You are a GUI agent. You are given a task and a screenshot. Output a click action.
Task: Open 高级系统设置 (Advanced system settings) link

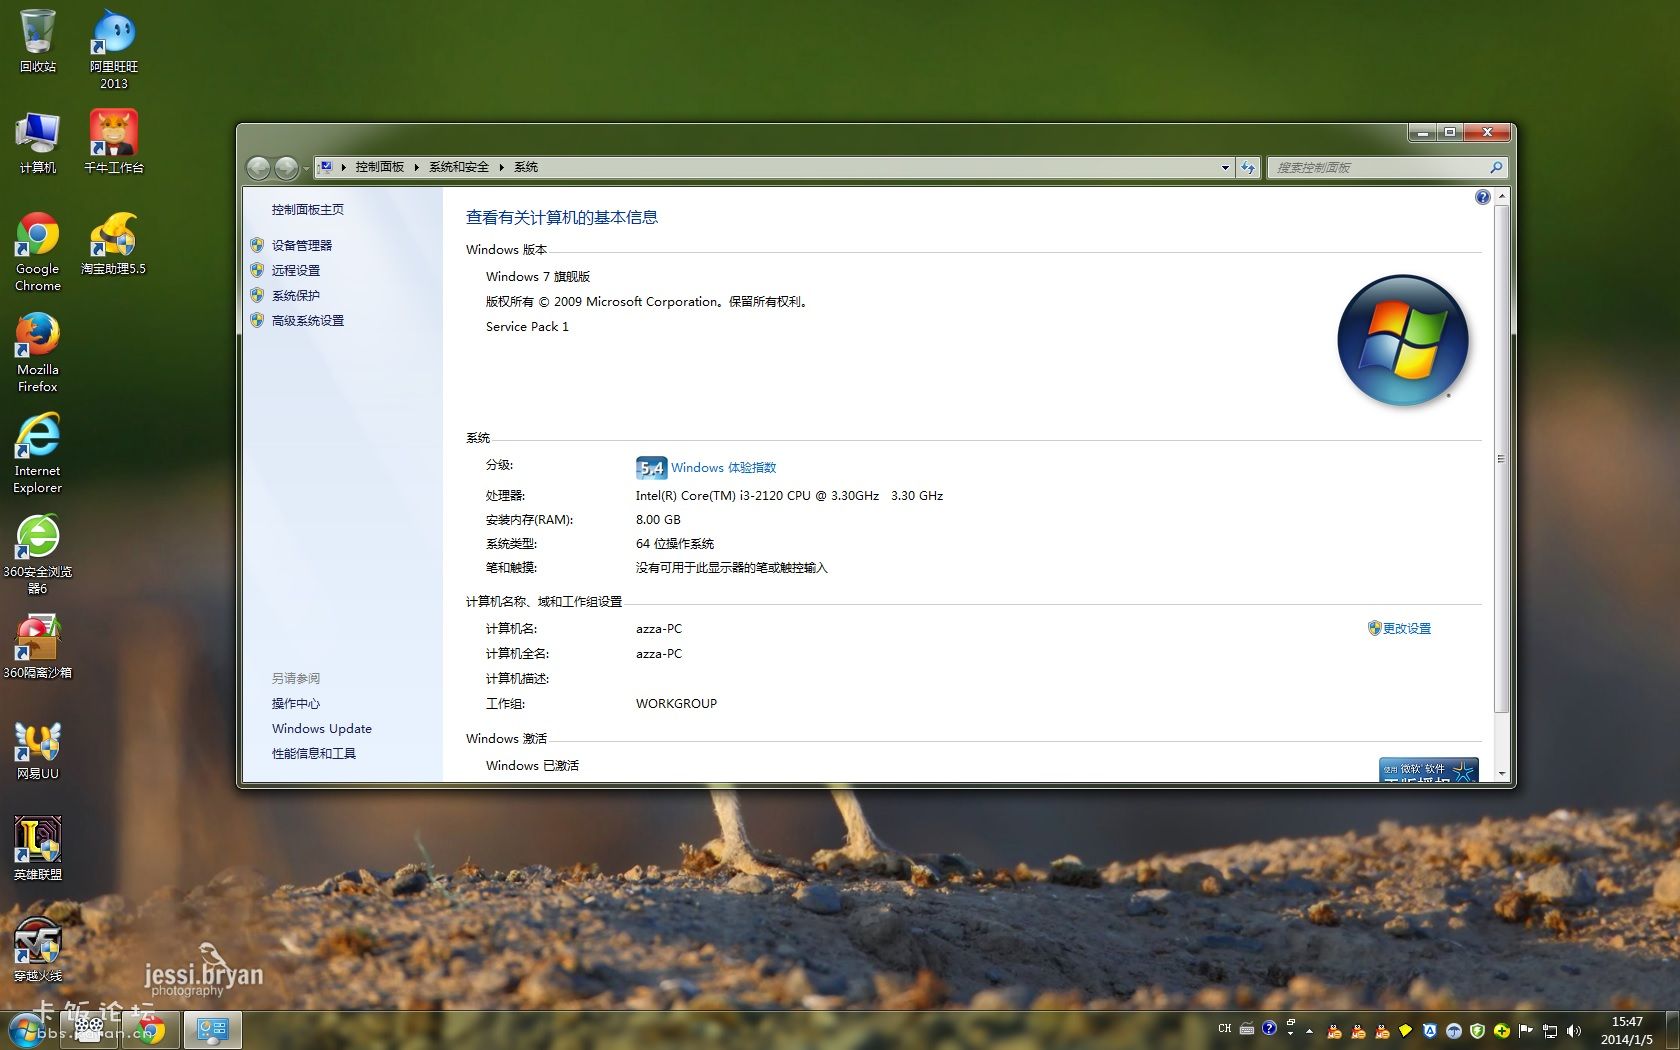[x=308, y=320]
